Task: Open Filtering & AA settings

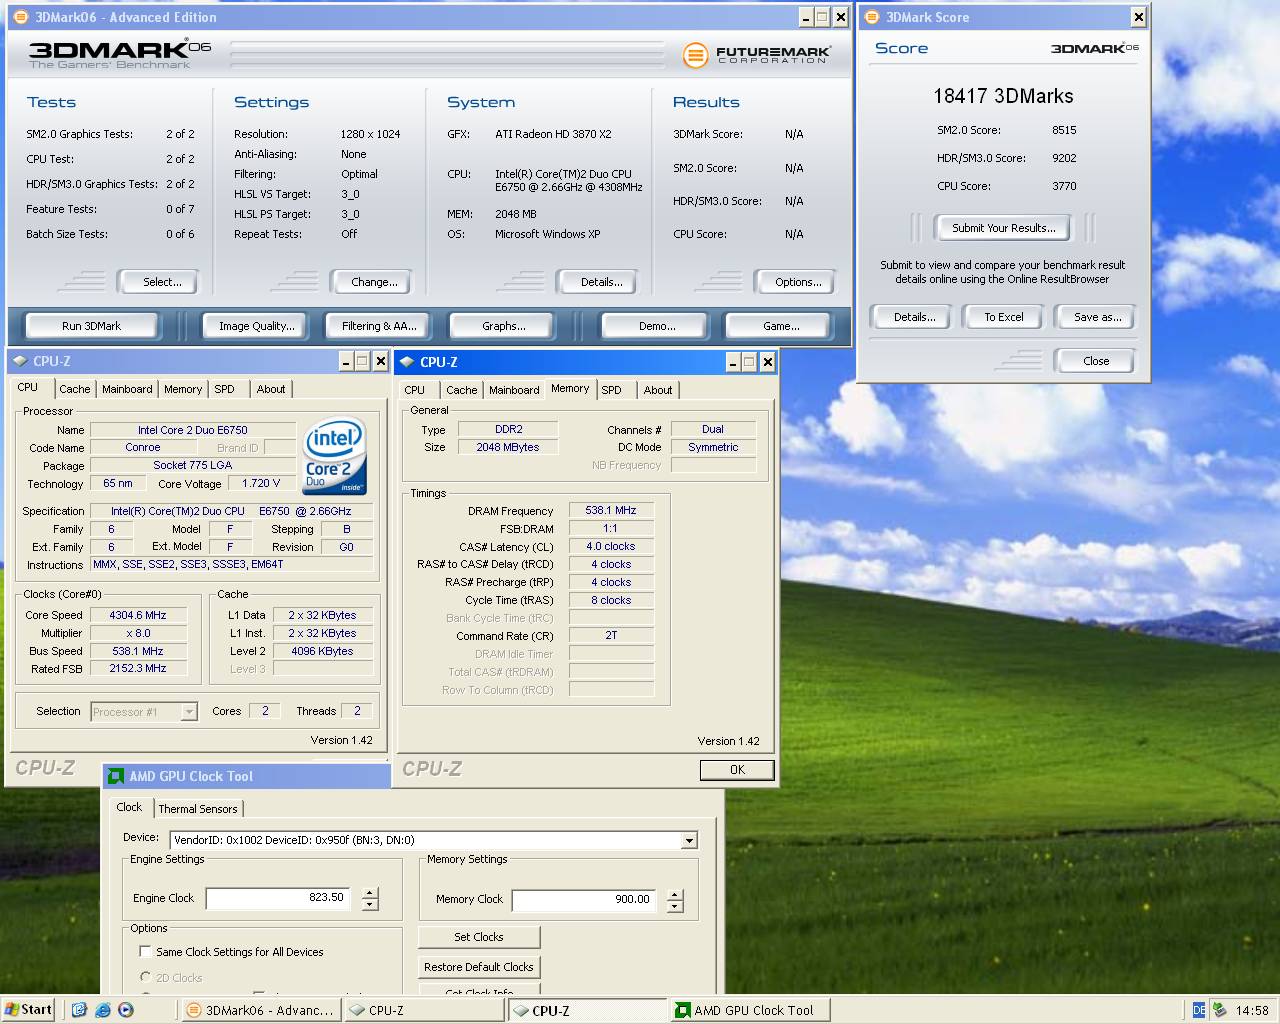Action: [x=379, y=326]
